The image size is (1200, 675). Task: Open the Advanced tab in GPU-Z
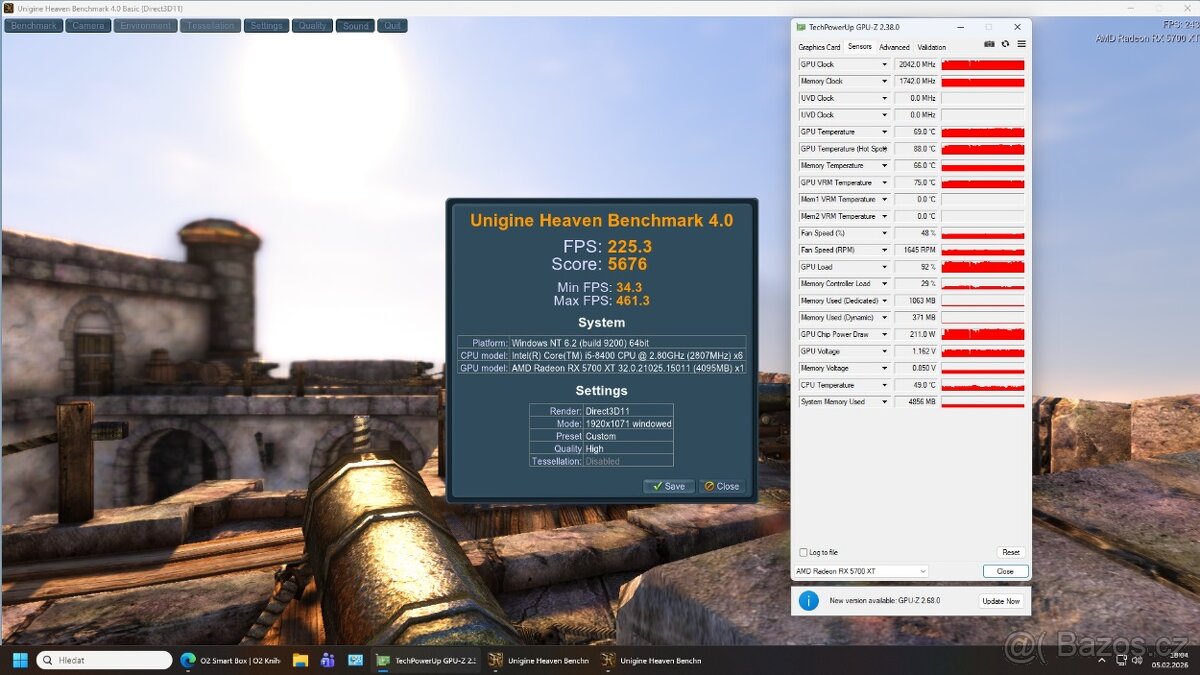pyautogui.click(x=894, y=46)
